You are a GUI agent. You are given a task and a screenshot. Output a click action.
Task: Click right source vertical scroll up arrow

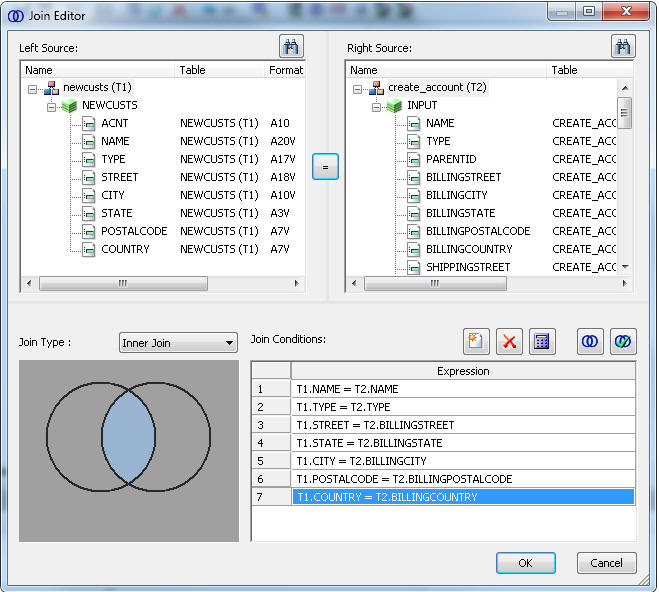tap(625, 88)
